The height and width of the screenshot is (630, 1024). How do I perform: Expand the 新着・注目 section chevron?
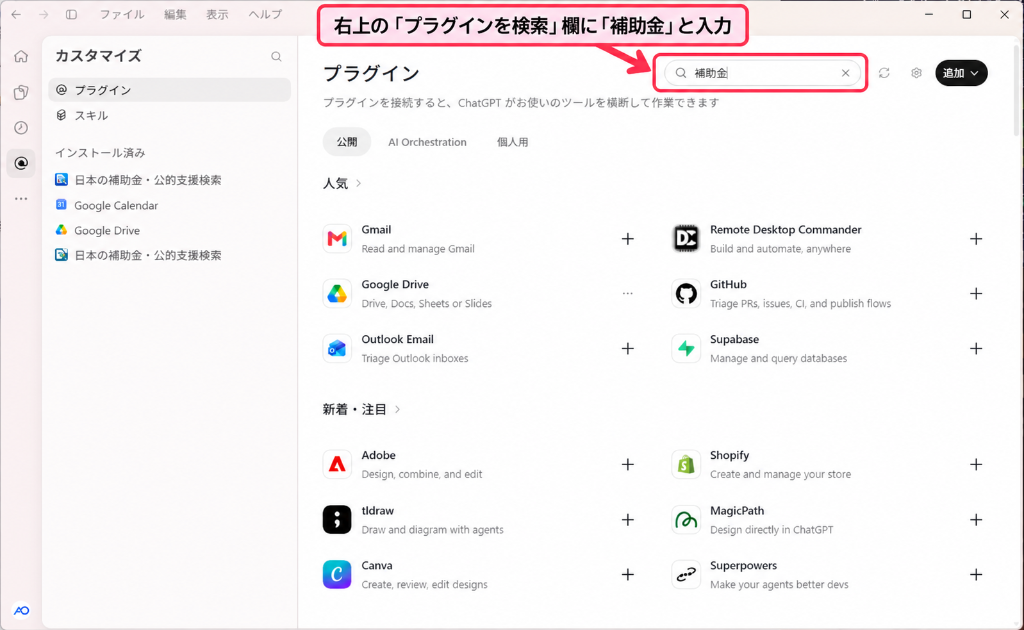(x=397, y=409)
